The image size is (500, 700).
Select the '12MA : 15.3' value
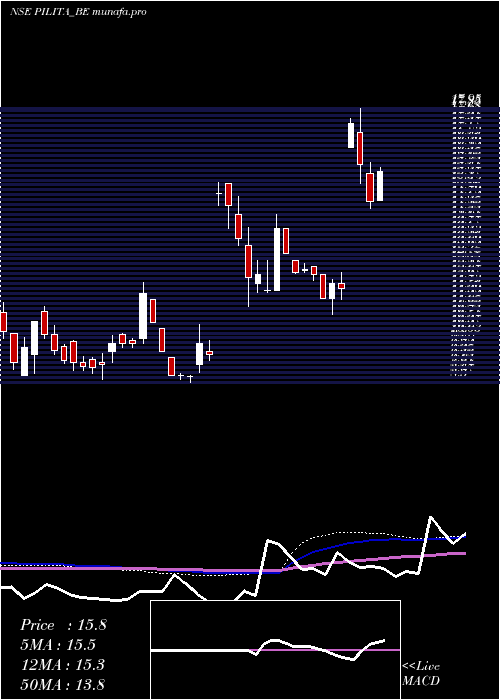click(x=63, y=665)
